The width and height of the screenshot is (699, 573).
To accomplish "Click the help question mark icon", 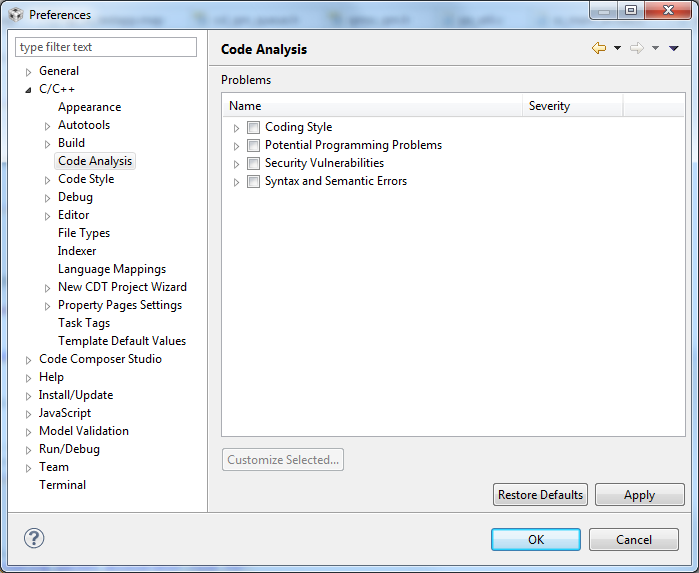I will 34,539.
